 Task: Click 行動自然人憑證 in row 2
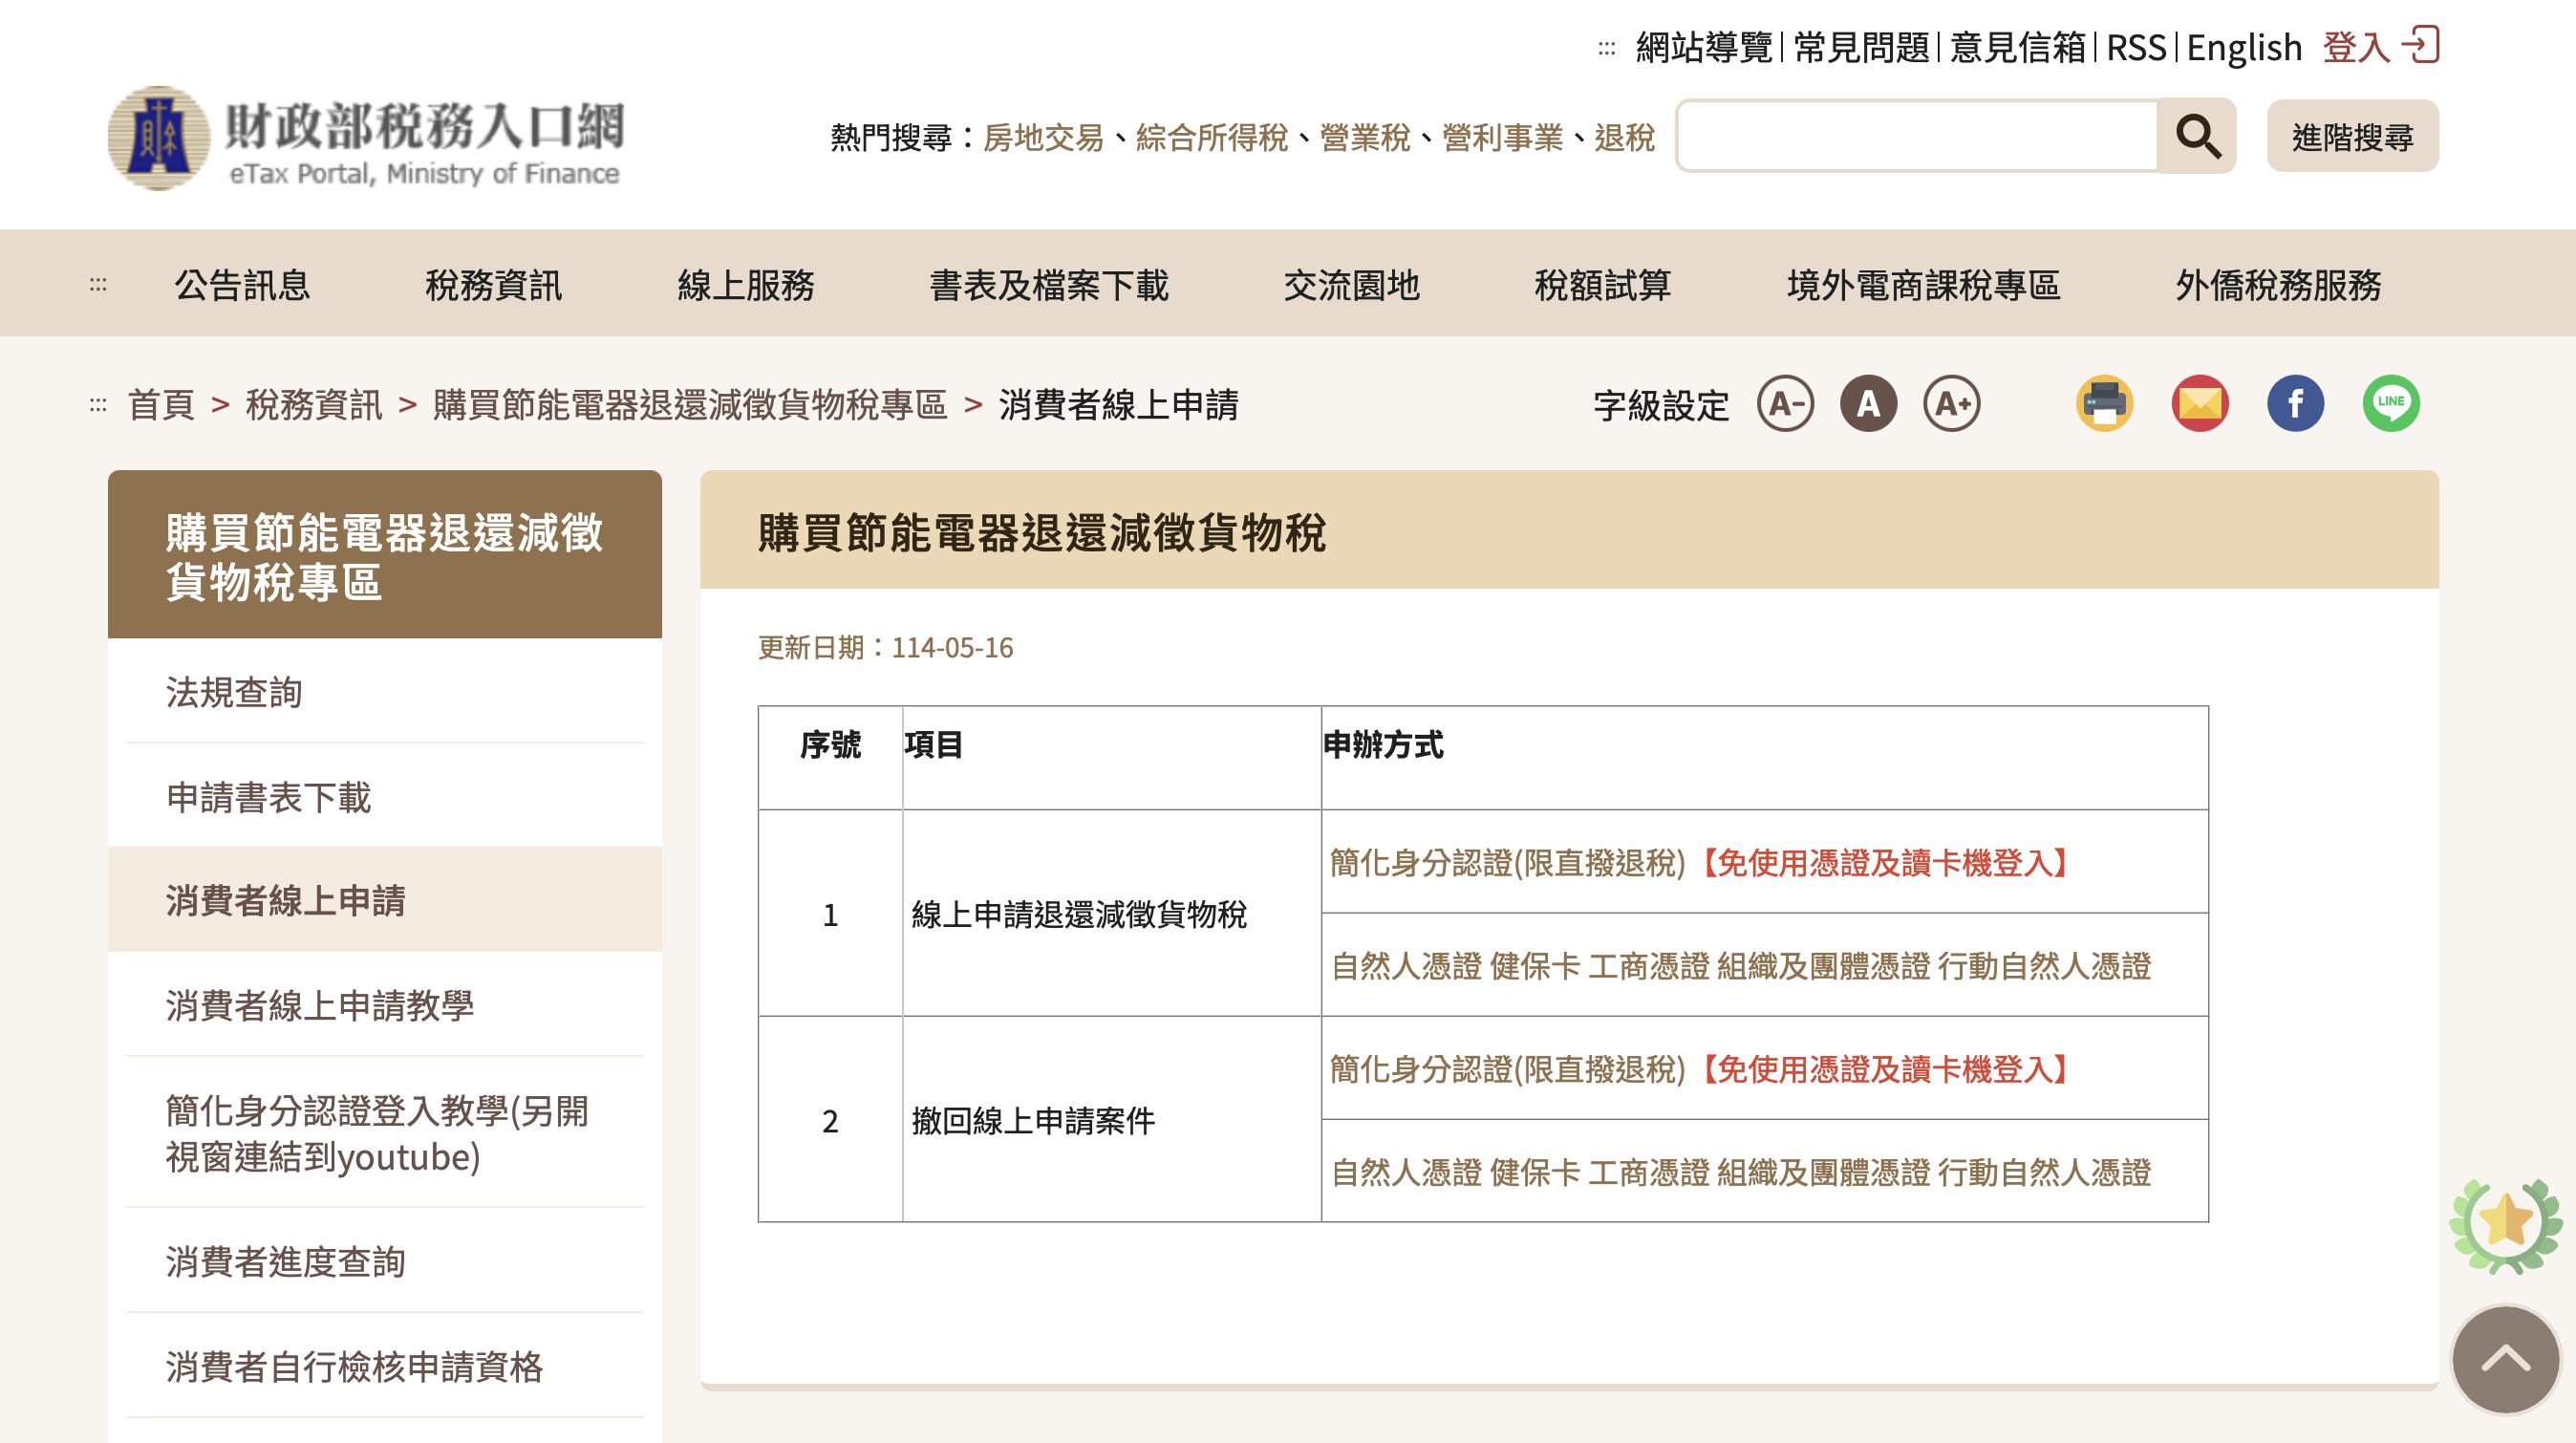click(2045, 1172)
